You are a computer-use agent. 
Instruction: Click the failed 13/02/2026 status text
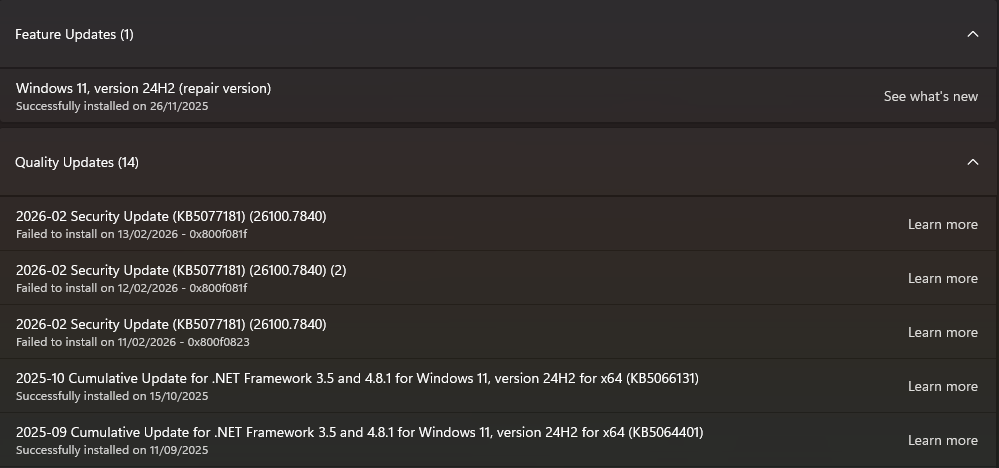coord(131,234)
